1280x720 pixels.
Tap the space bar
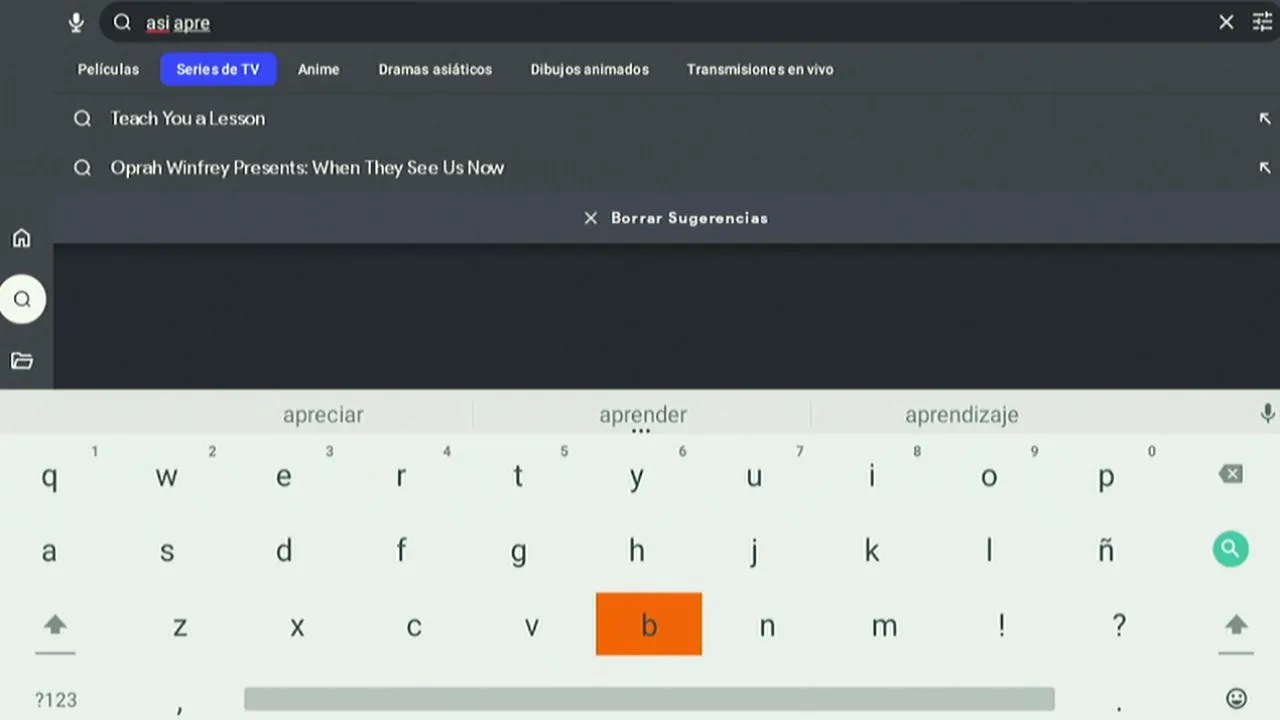click(x=649, y=698)
